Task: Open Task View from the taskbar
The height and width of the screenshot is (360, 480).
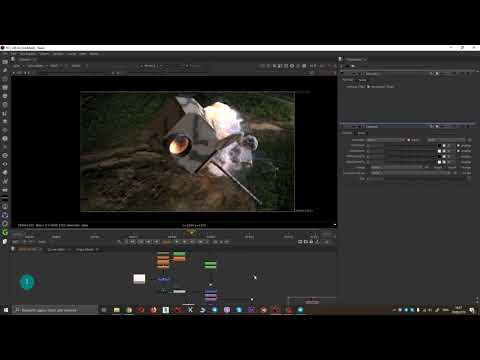Action: [x=104, y=310]
